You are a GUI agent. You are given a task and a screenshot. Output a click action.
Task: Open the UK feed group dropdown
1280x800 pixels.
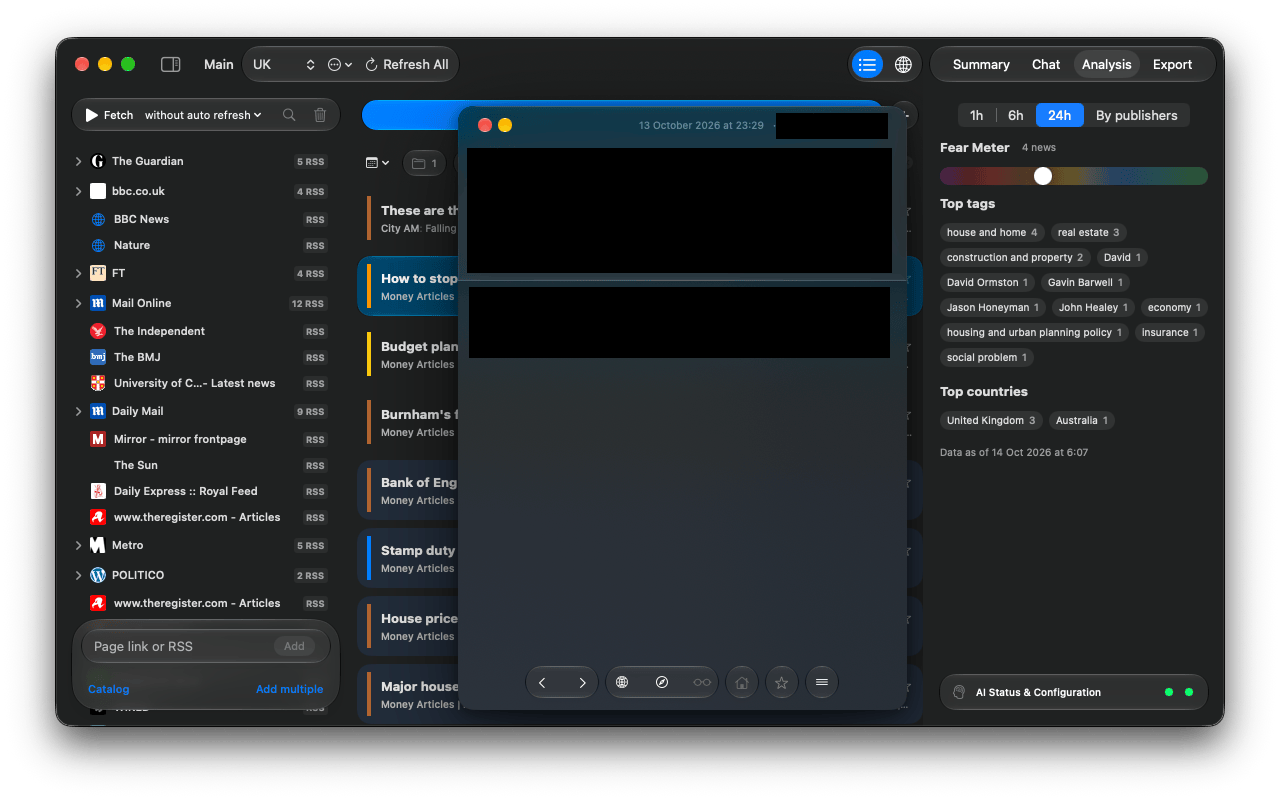(x=284, y=64)
